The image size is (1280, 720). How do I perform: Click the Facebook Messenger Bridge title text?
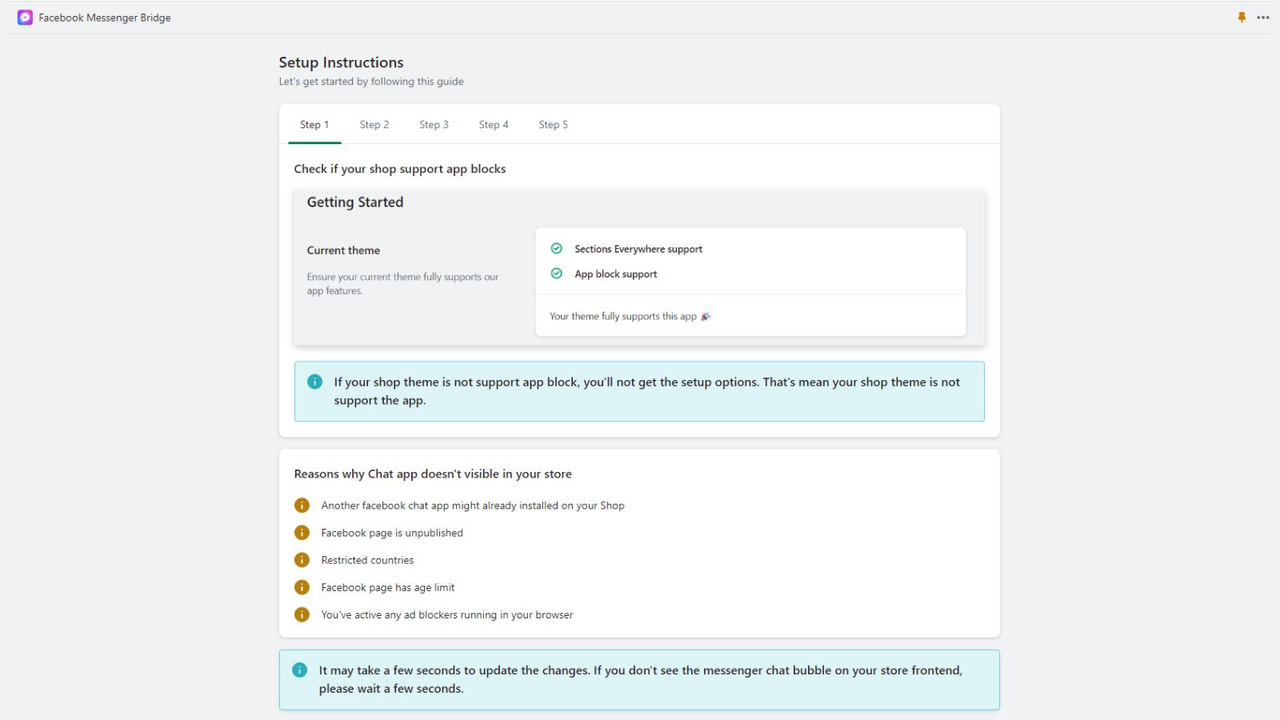tap(105, 17)
